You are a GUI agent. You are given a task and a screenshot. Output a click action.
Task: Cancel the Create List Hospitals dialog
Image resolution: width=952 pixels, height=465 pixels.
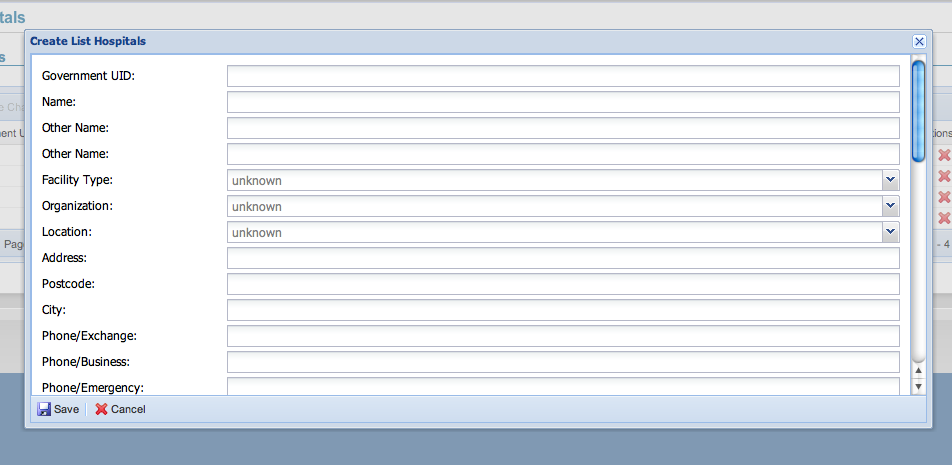(x=120, y=409)
